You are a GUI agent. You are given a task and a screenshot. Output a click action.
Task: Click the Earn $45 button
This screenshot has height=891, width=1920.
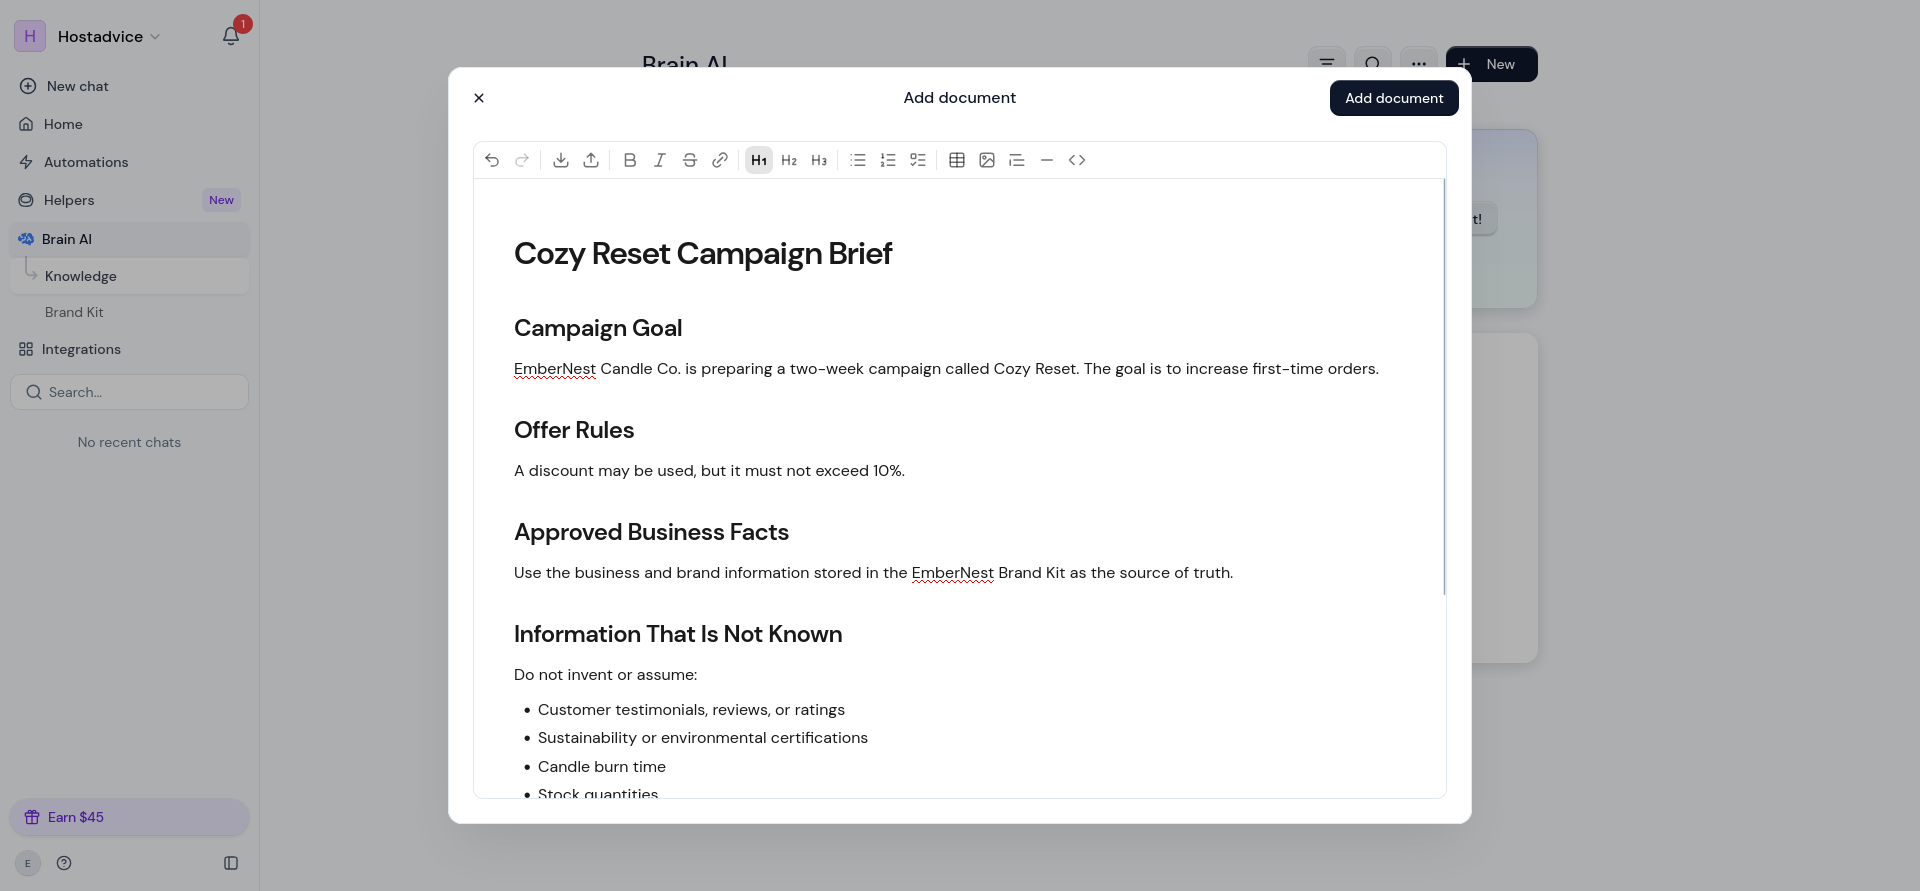coord(129,817)
